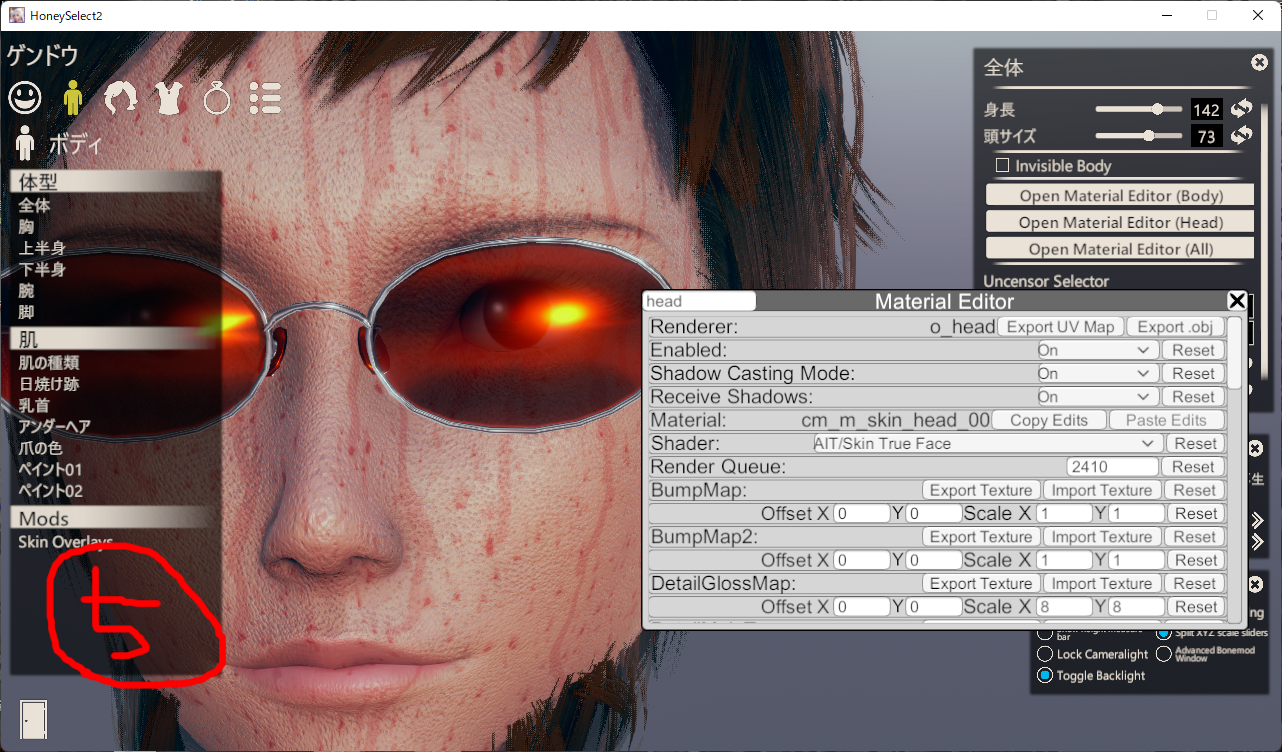Close the 全体 panel with its X icon

point(1259,63)
